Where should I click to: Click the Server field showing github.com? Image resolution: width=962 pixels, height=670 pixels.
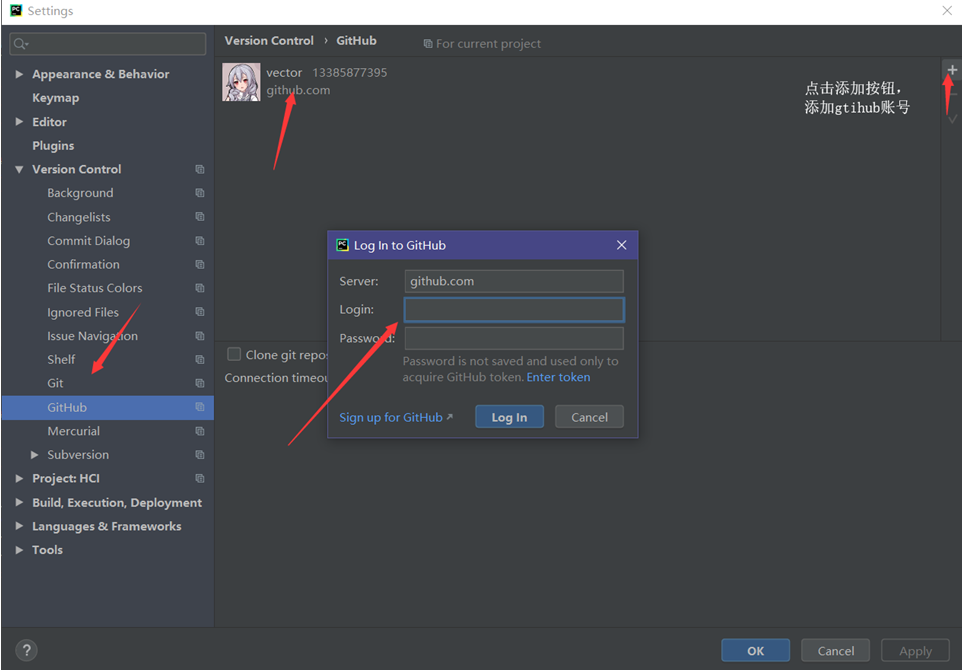coord(514,281)
